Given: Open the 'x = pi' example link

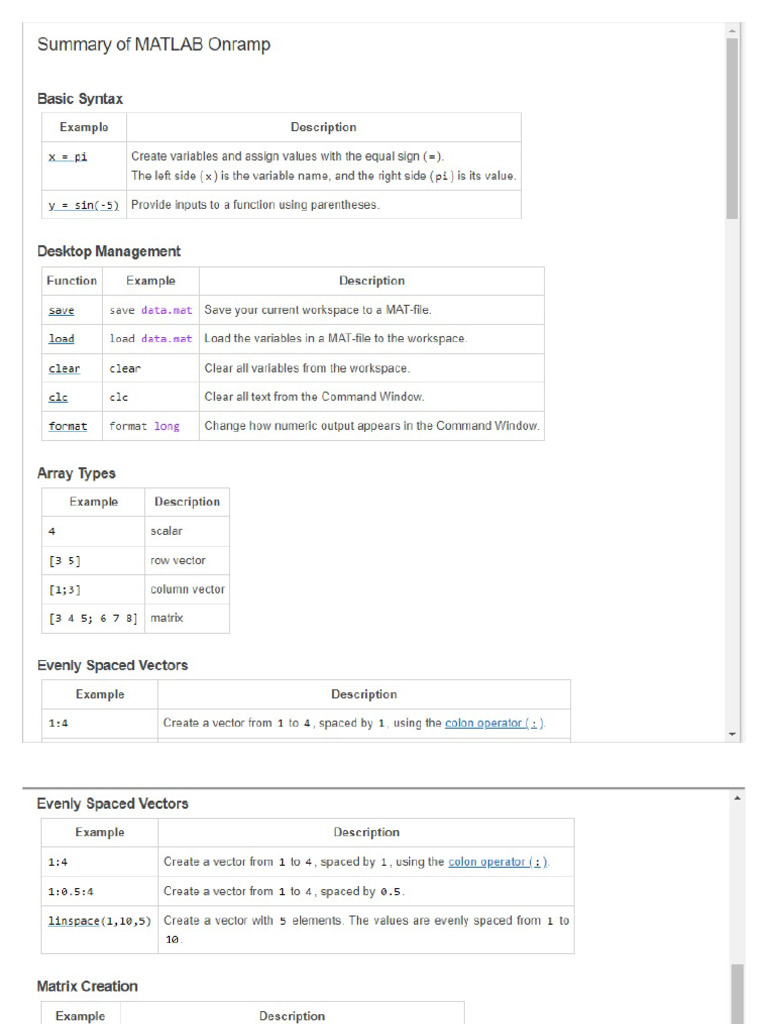Looking at the screenshot, I should coord(67,157).
